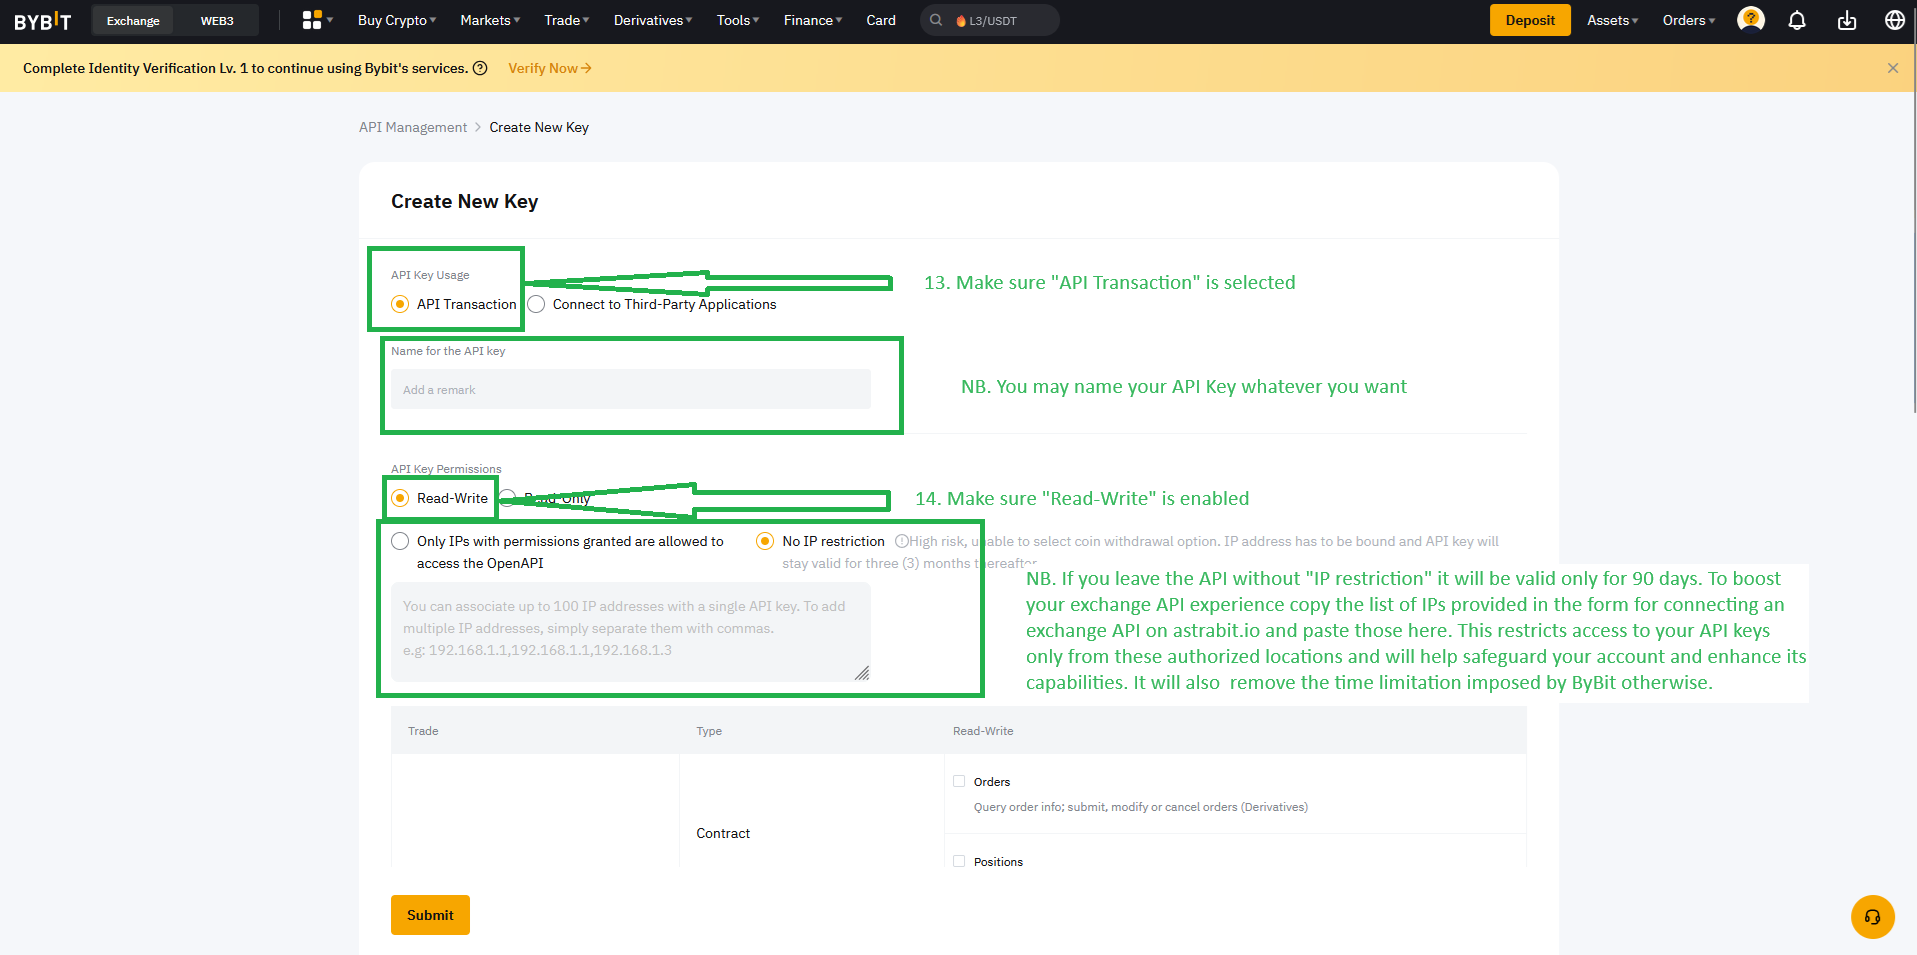Close the identity verification banner
This screenshot has width=1917, height=955.
(1892, 68)
